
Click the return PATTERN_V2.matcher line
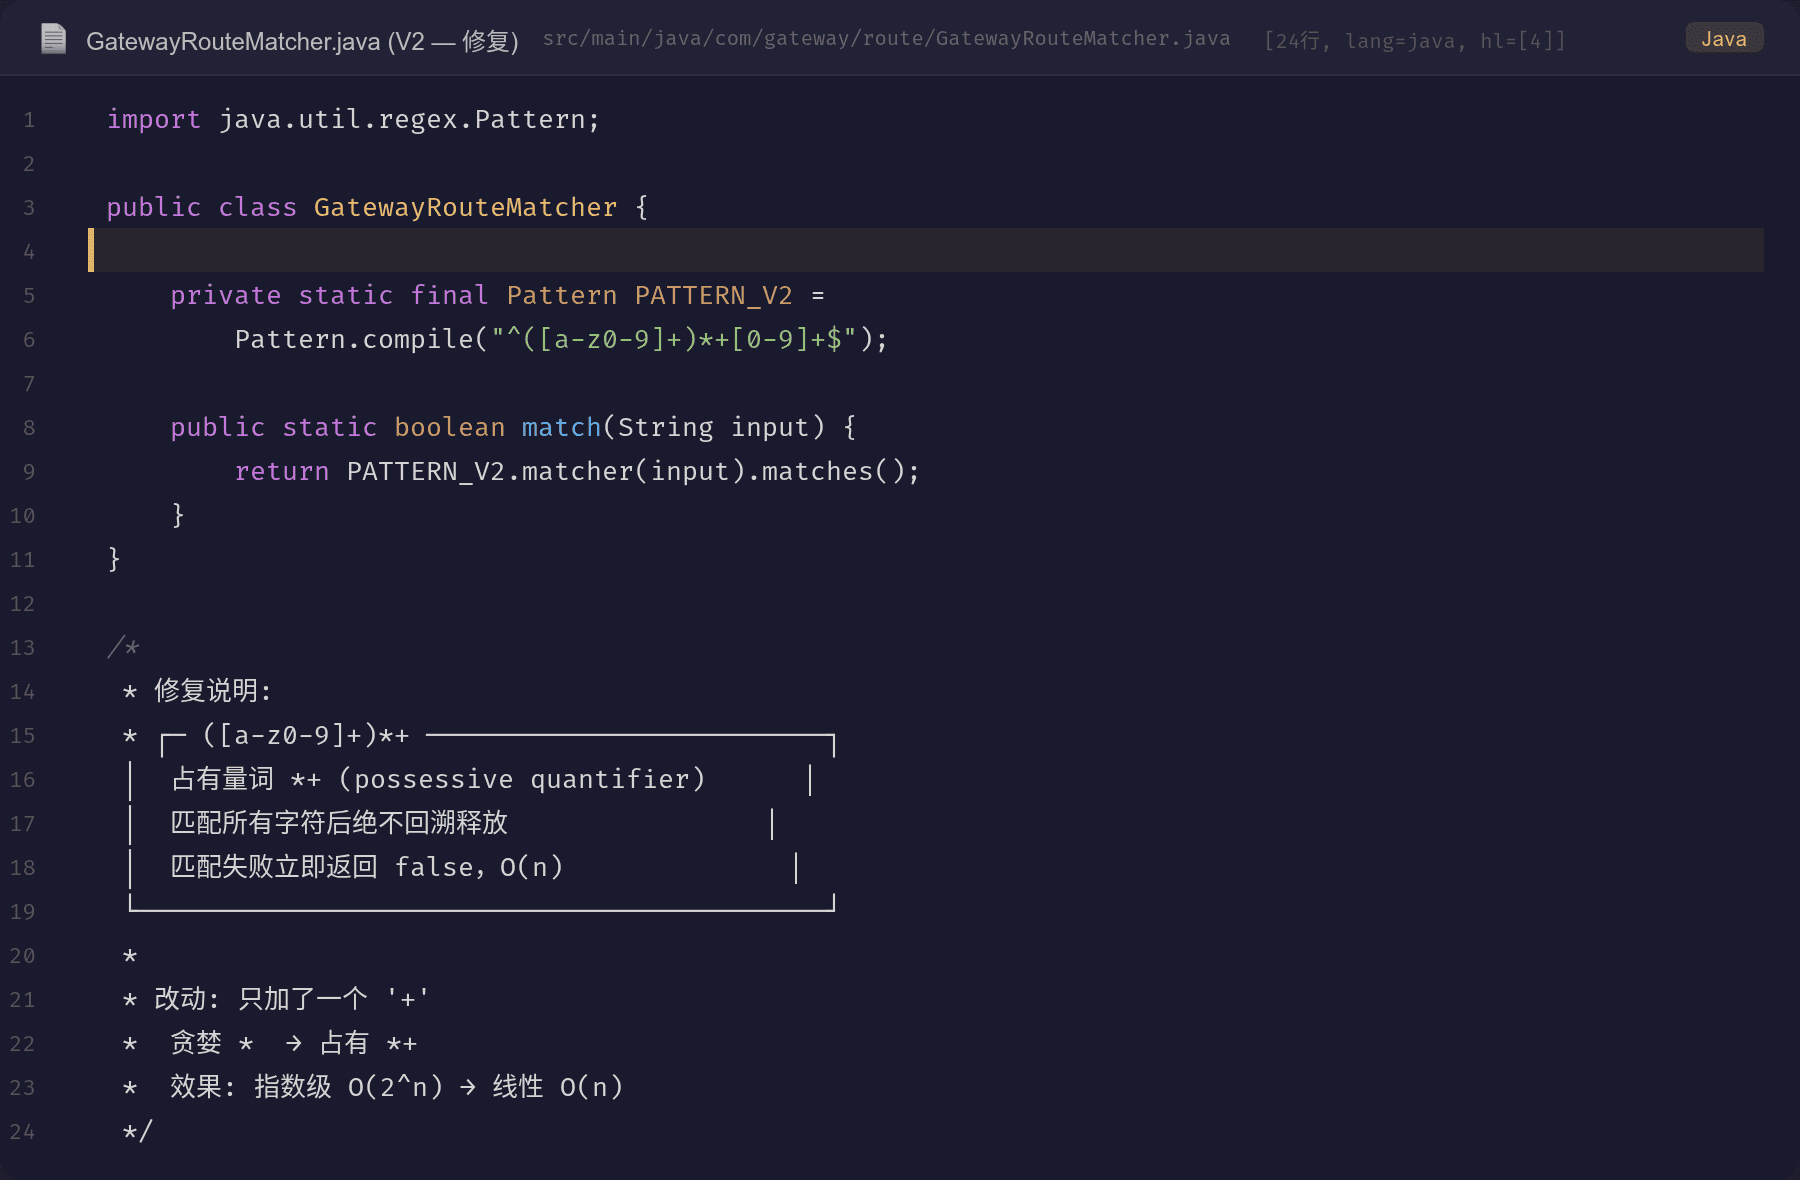tap(577, 472)
